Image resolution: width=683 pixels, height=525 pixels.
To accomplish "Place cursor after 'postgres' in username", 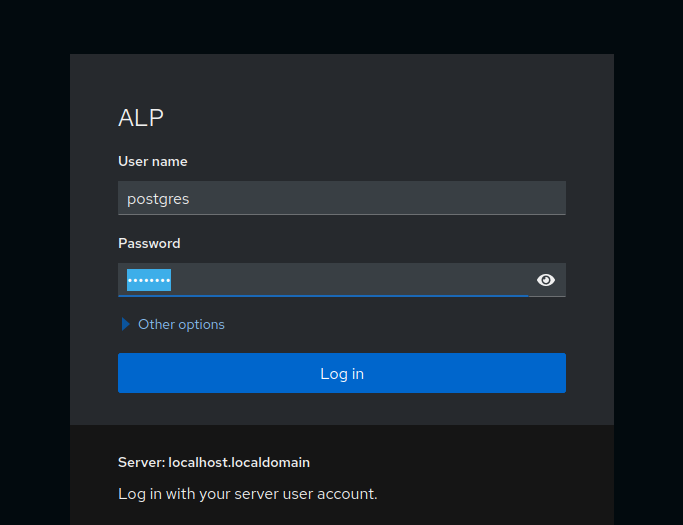I will (190, 199).
